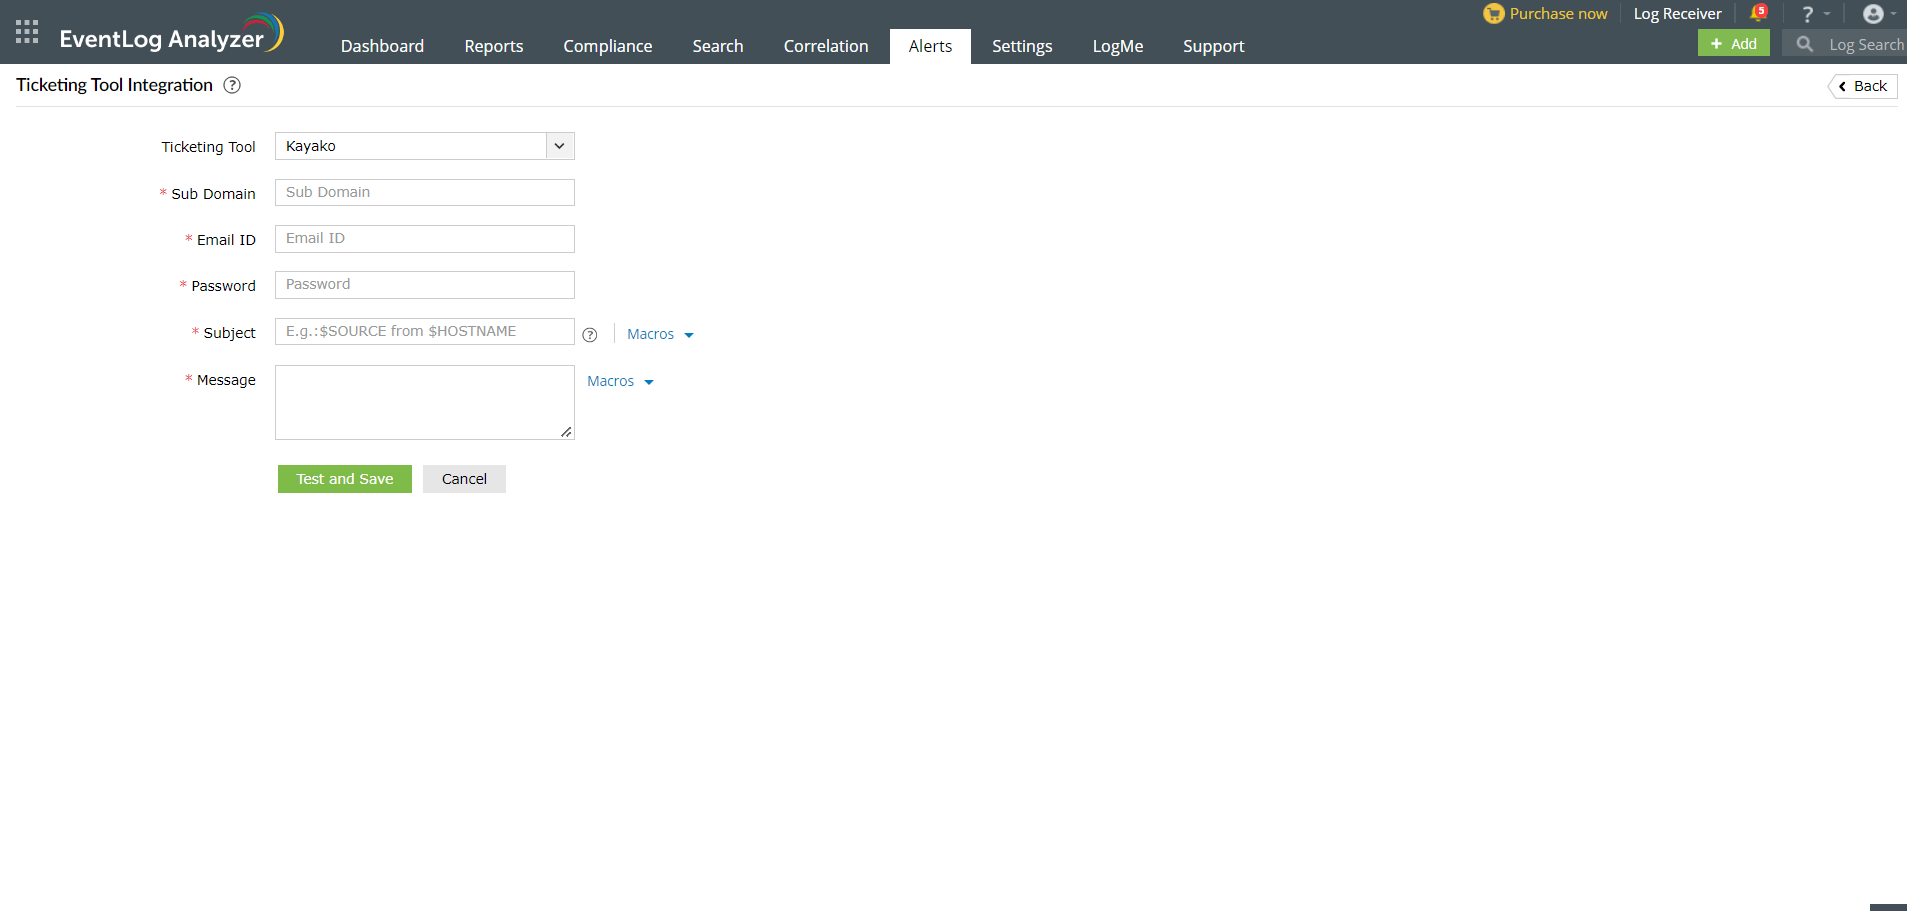Click the help icon beside Ticketing Tool Integration
Screen dimensions: 1907x911
(232, 85)
